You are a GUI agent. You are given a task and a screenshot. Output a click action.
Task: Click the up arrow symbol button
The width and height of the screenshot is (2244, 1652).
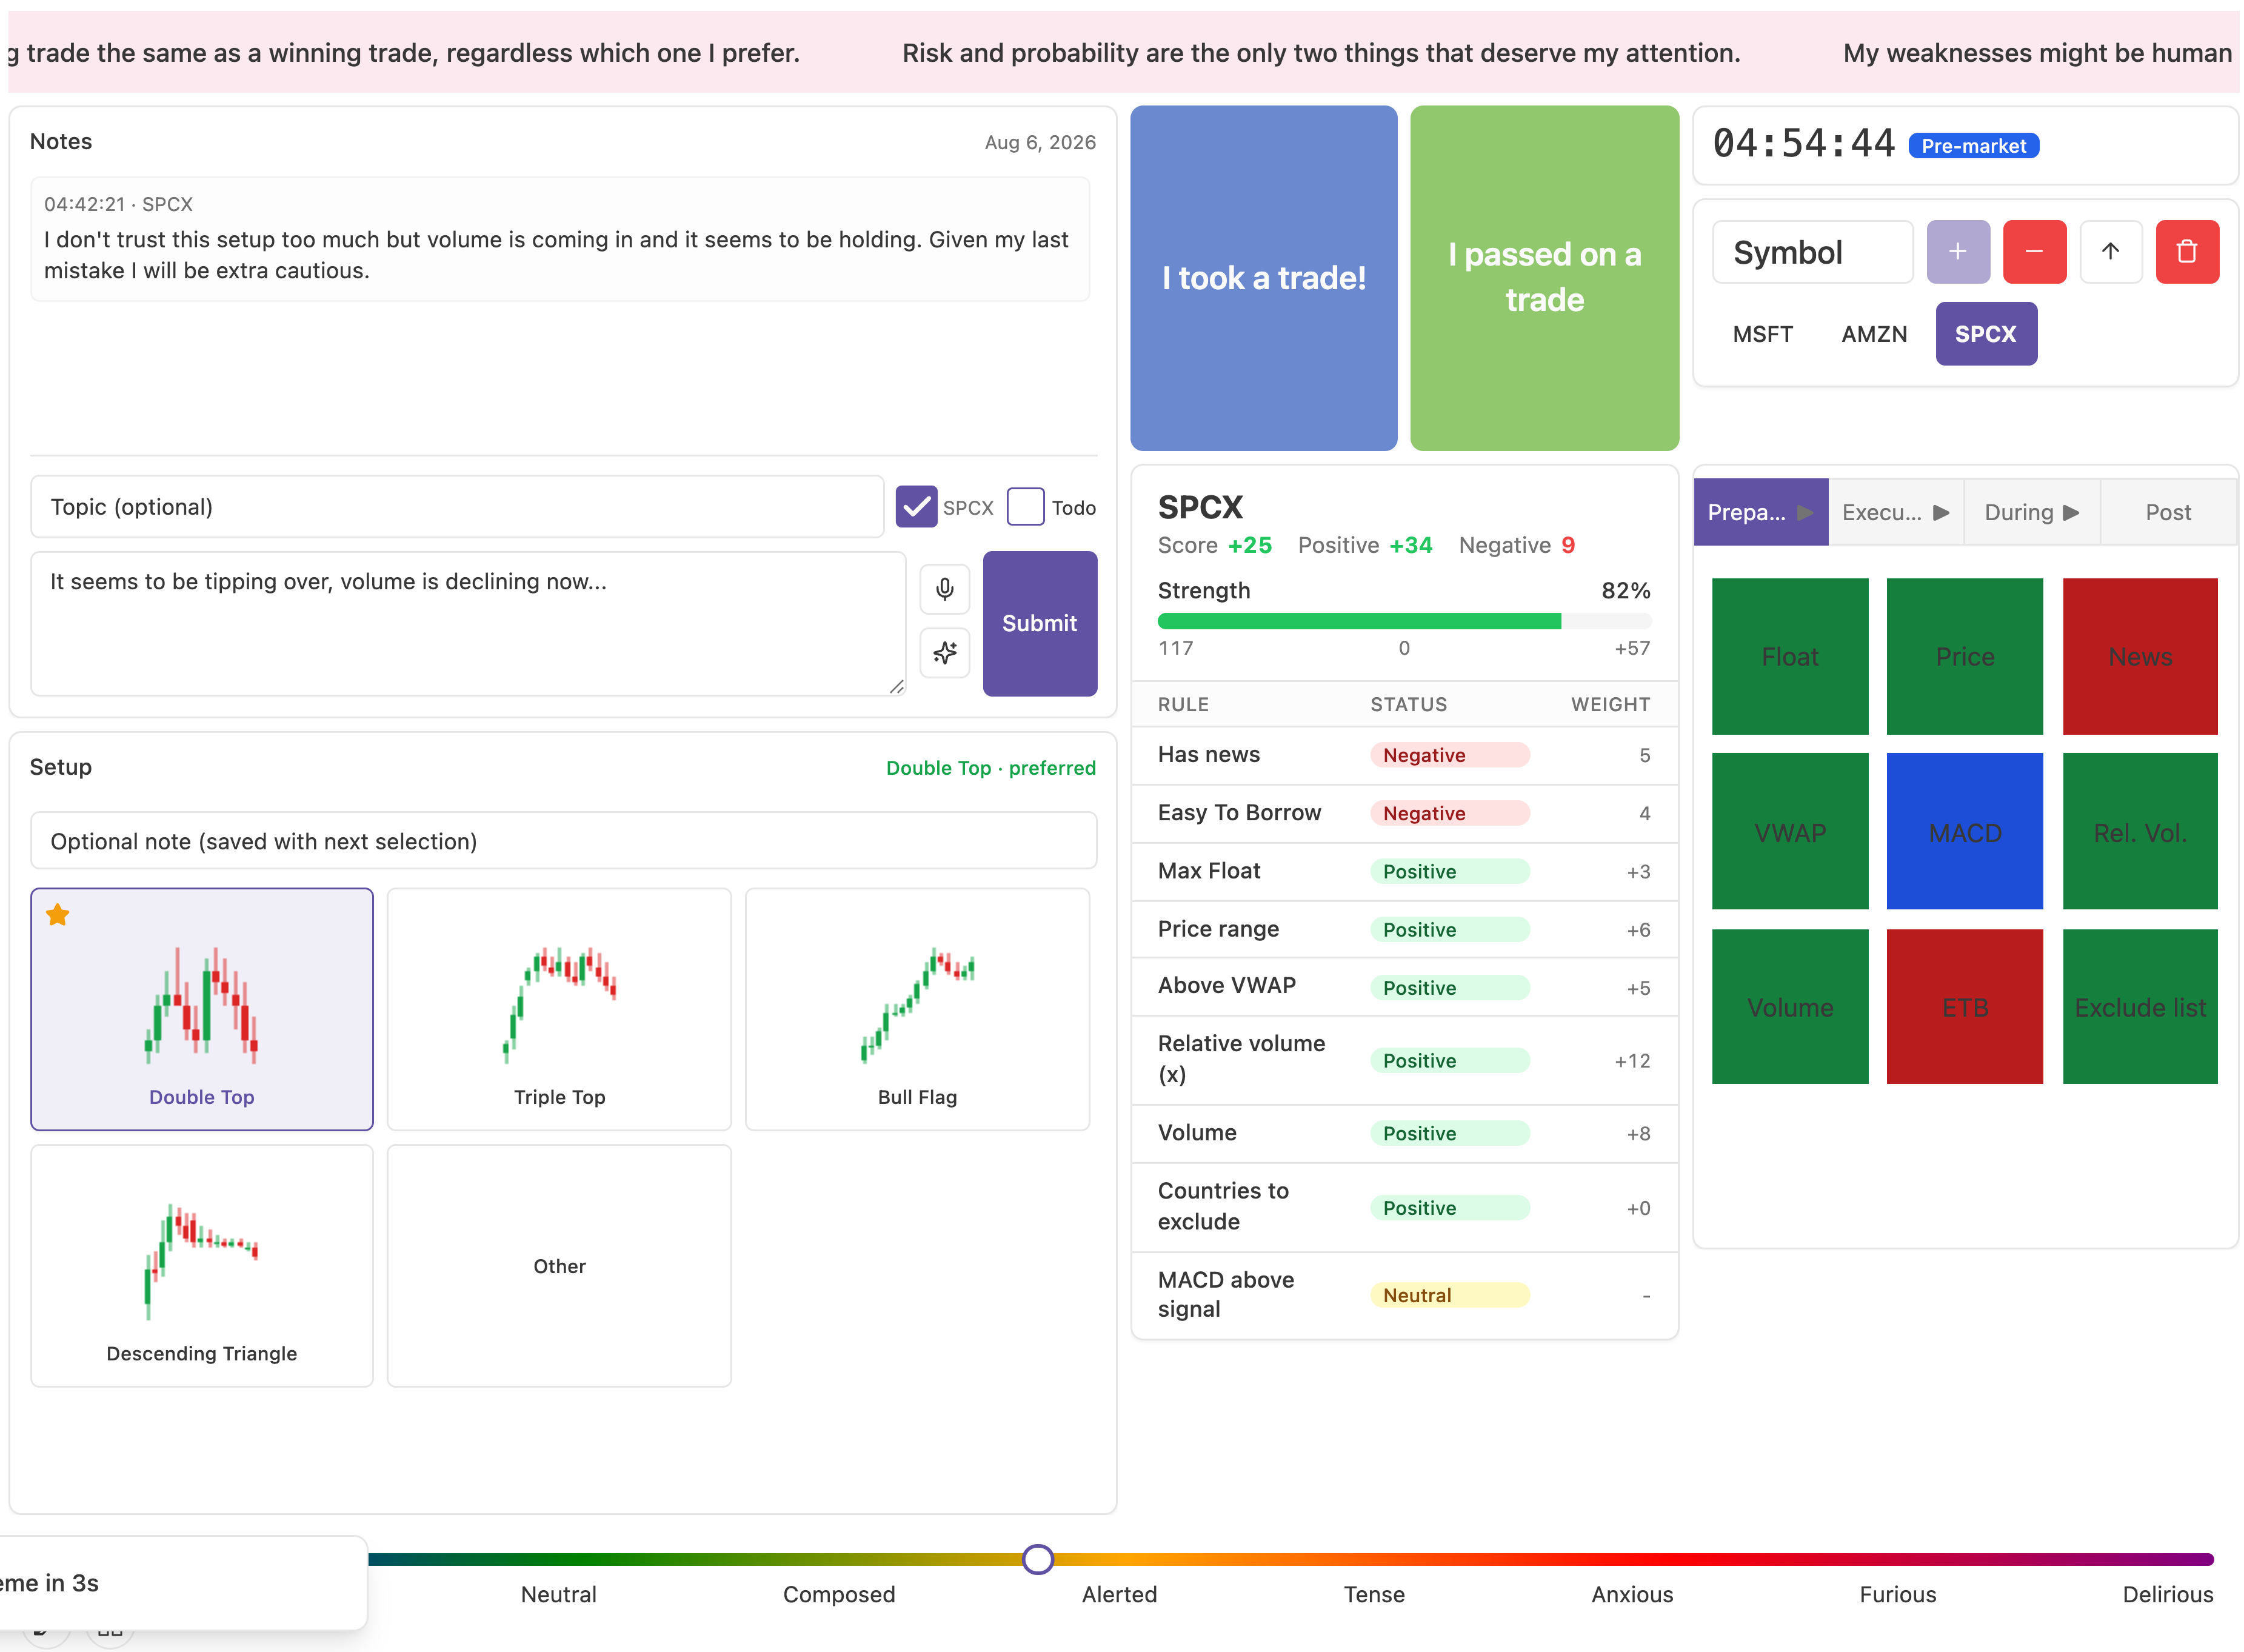(x=2110, y=252)
